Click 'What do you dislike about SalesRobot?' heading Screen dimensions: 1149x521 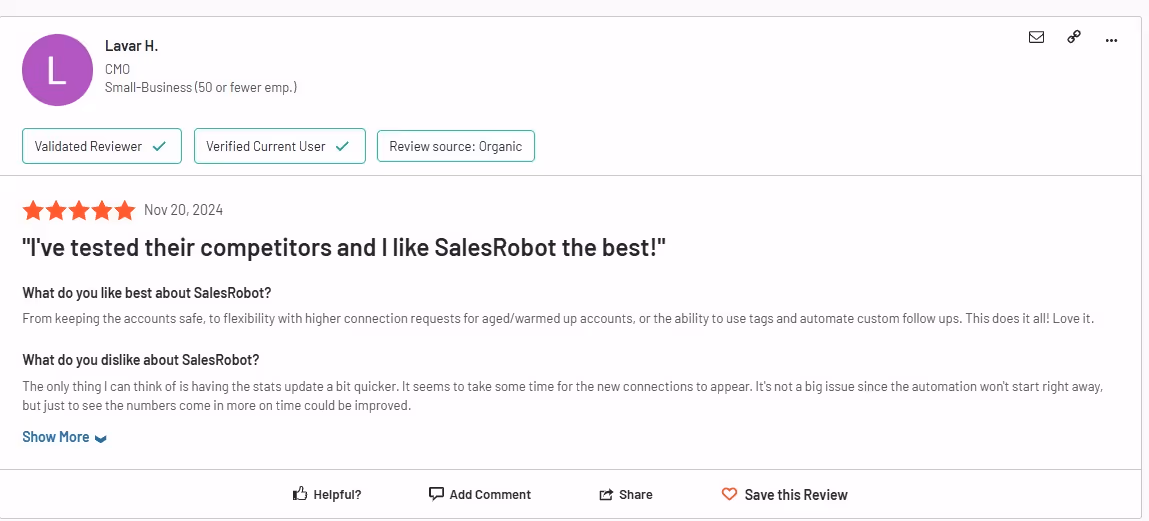[141, 360]
